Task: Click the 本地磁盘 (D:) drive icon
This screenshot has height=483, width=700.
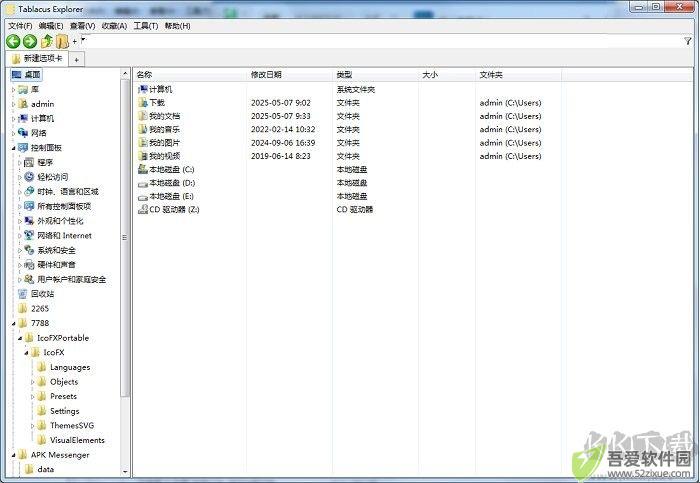Action: click(x=143, y=183)
